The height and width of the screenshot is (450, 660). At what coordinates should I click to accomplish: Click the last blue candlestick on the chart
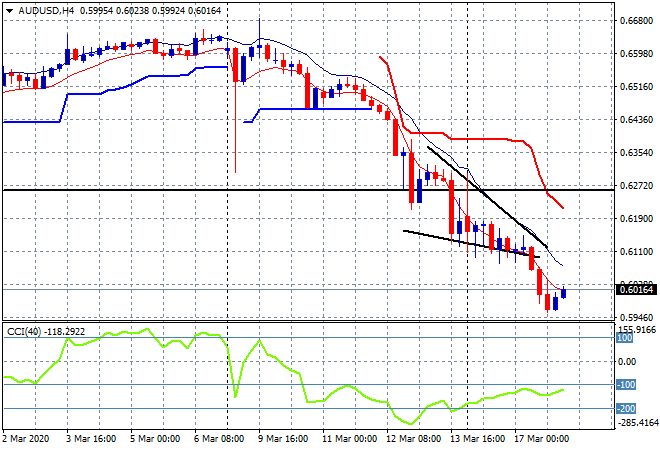[x=563, y=293]
